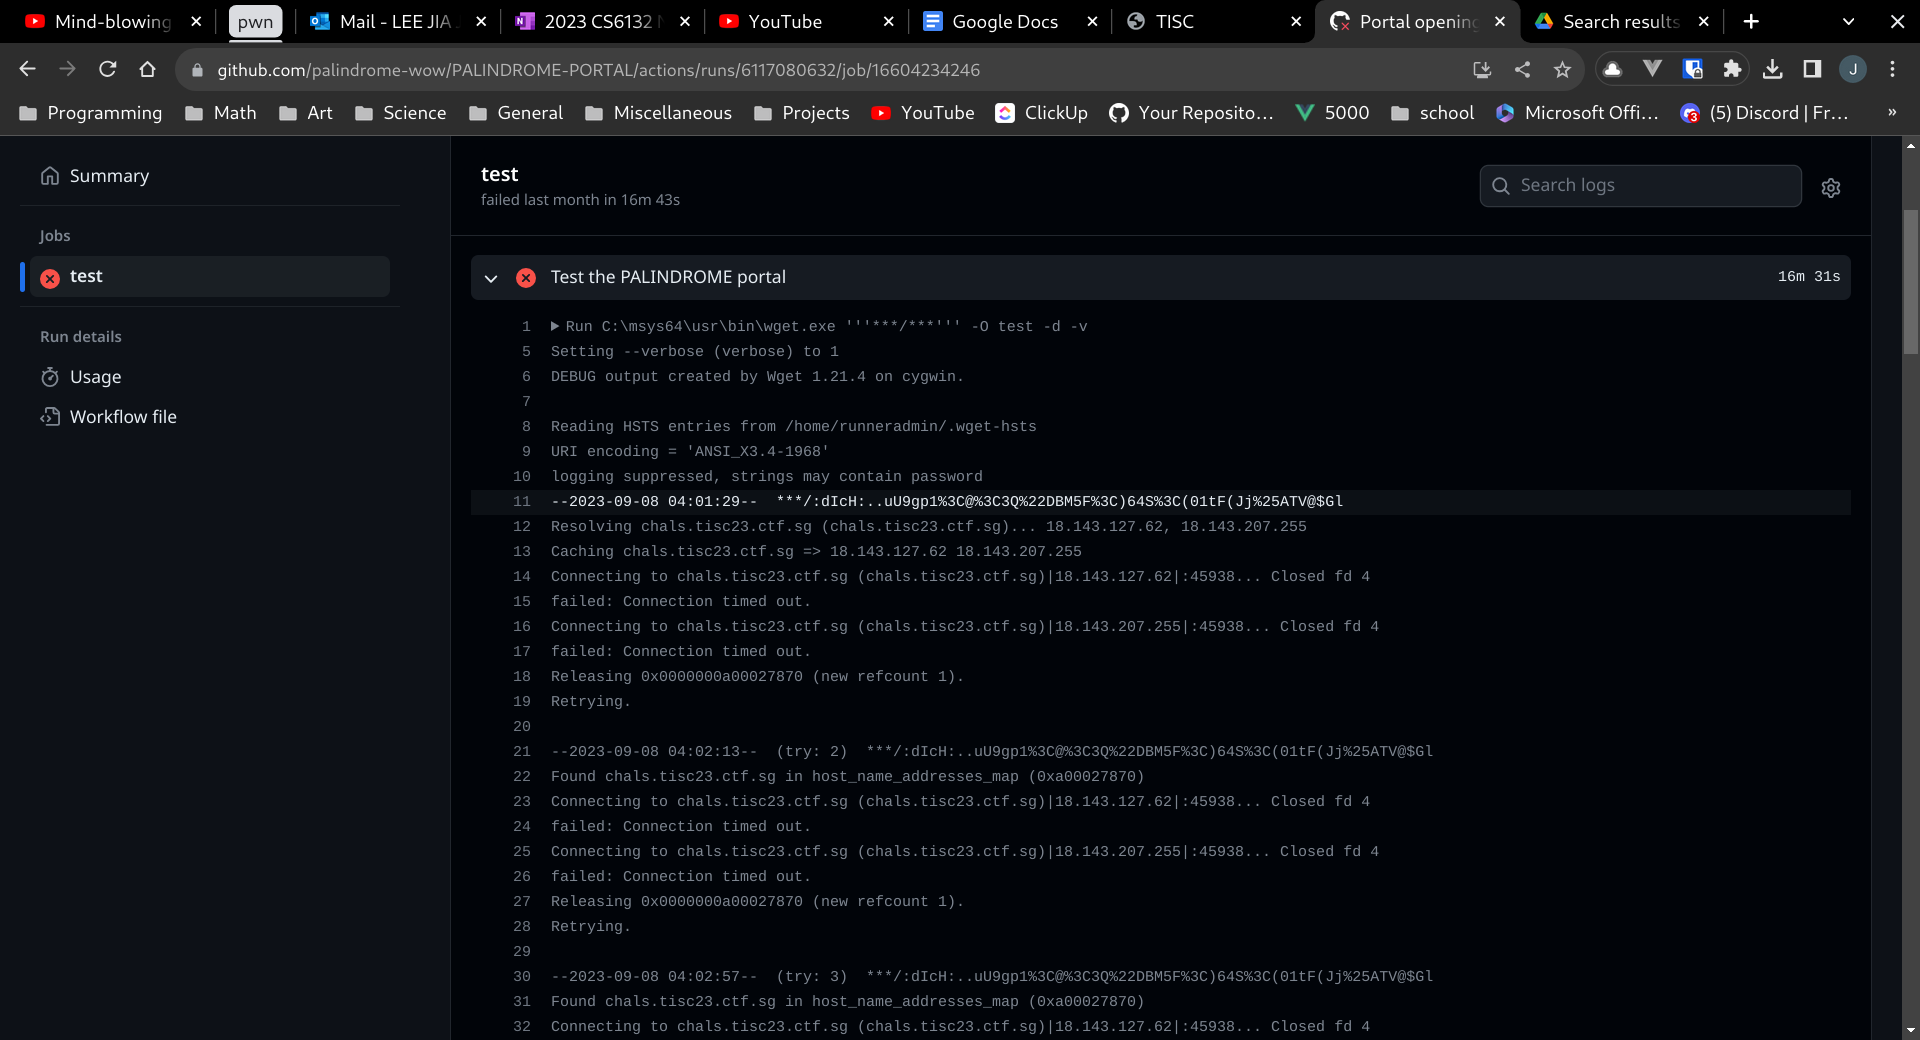Click the 16m 31s step duration
1920x1040 pixels.
1809,277
